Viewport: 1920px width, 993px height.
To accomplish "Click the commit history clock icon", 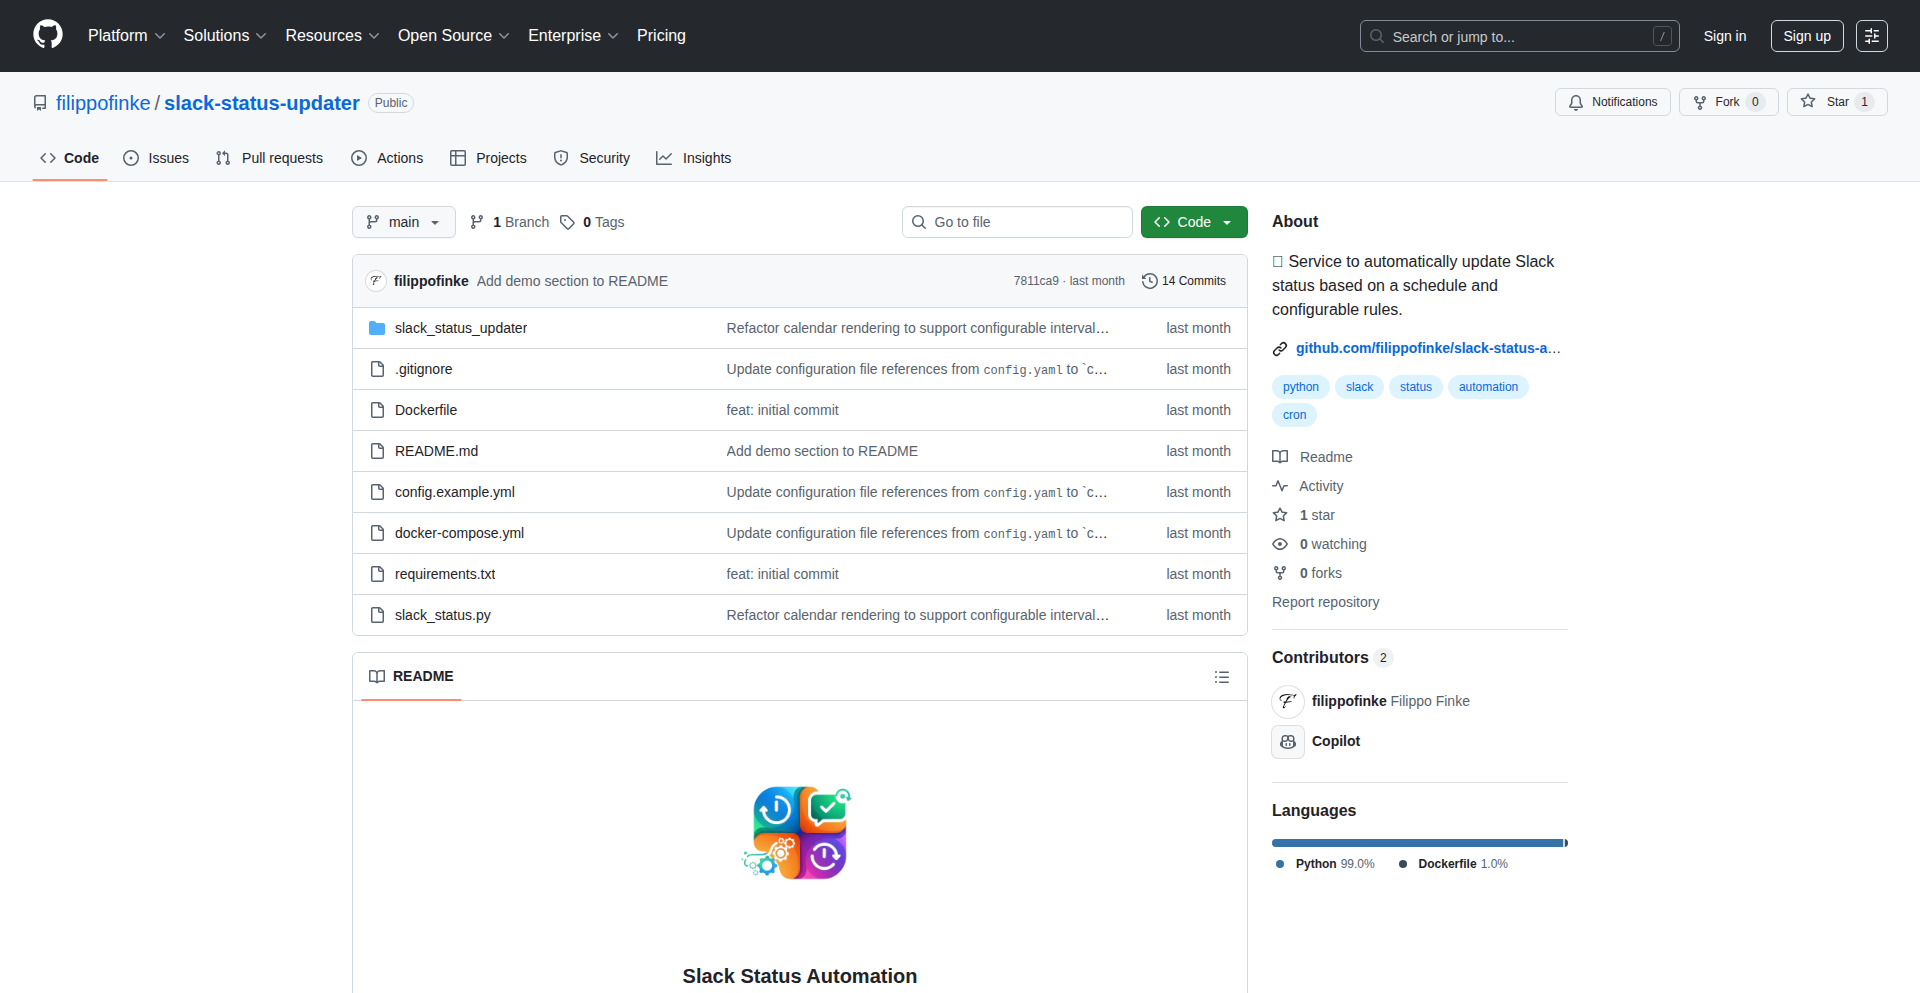I will (x=1150, y=281).
